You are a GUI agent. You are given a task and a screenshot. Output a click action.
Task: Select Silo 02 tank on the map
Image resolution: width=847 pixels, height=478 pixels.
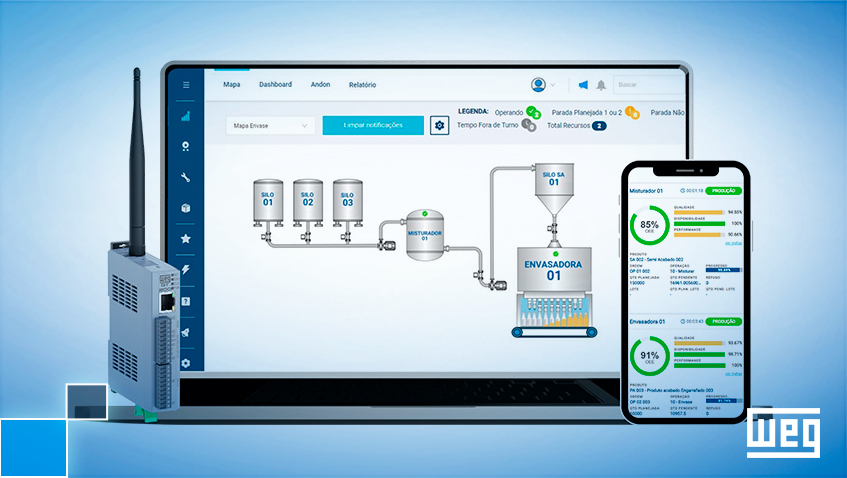click(308, 203)
